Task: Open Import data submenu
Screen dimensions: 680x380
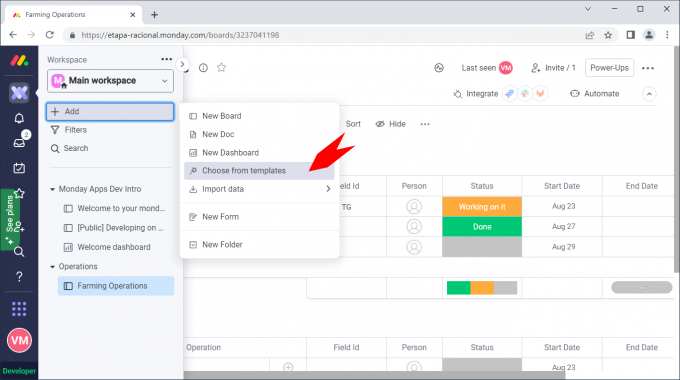Action: click(x=259, y=189)
